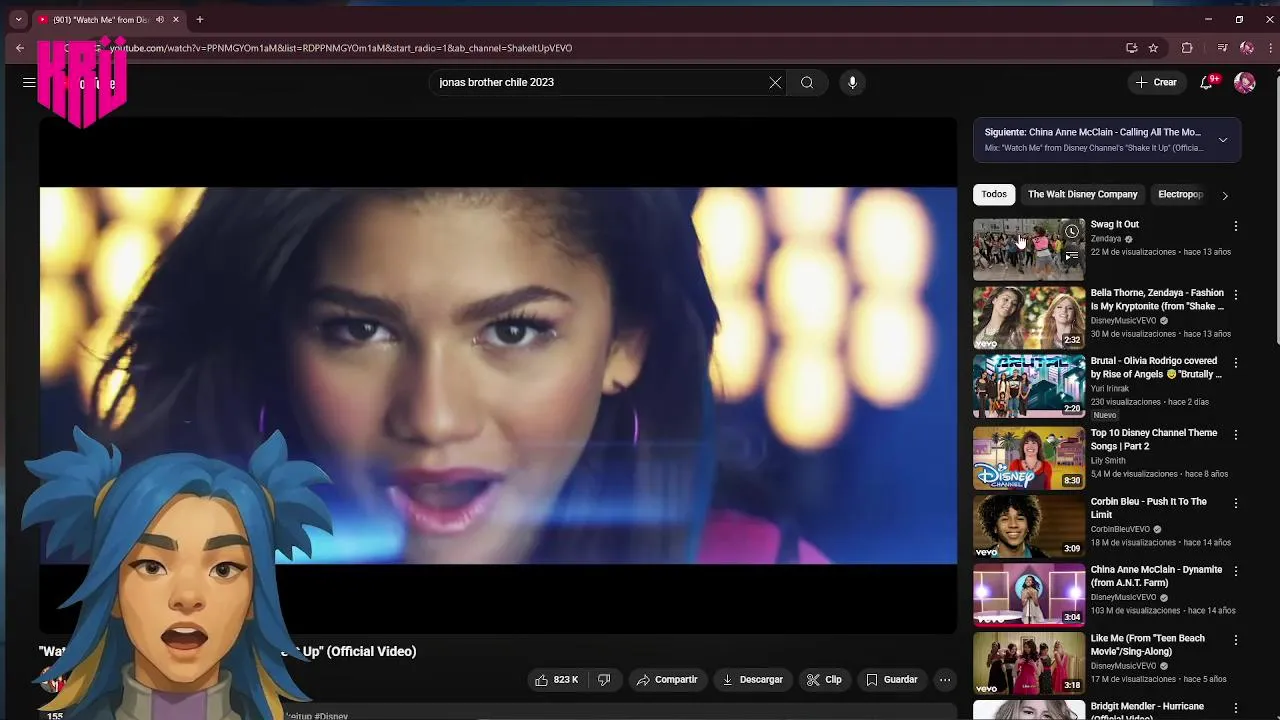
Task: Open Top 10 Disney Channel Theme thumbnail
Action: pyautogui.click(x=1029, y=458)
